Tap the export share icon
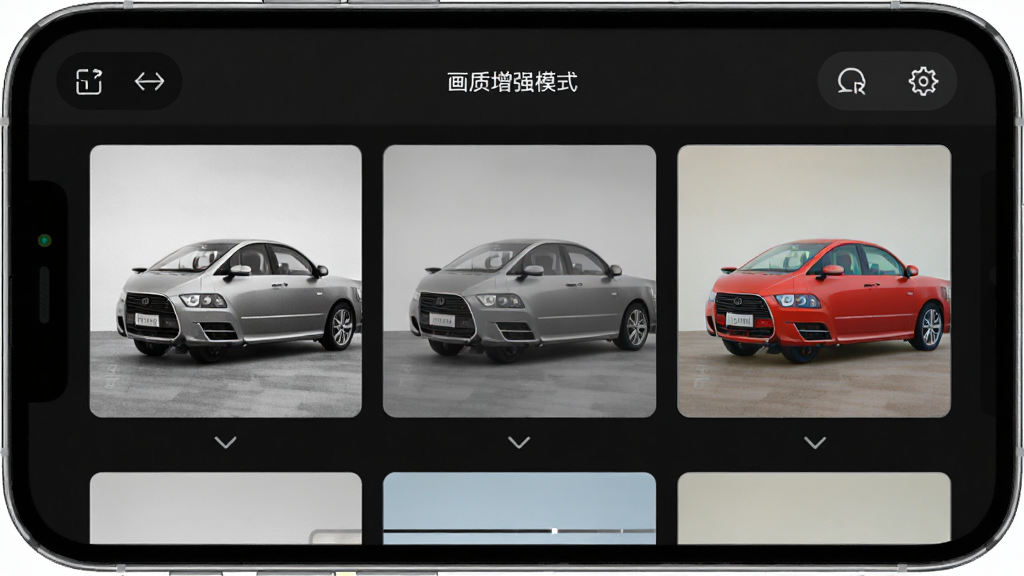Screen dimensions: 1024x576 click(89, 82)
